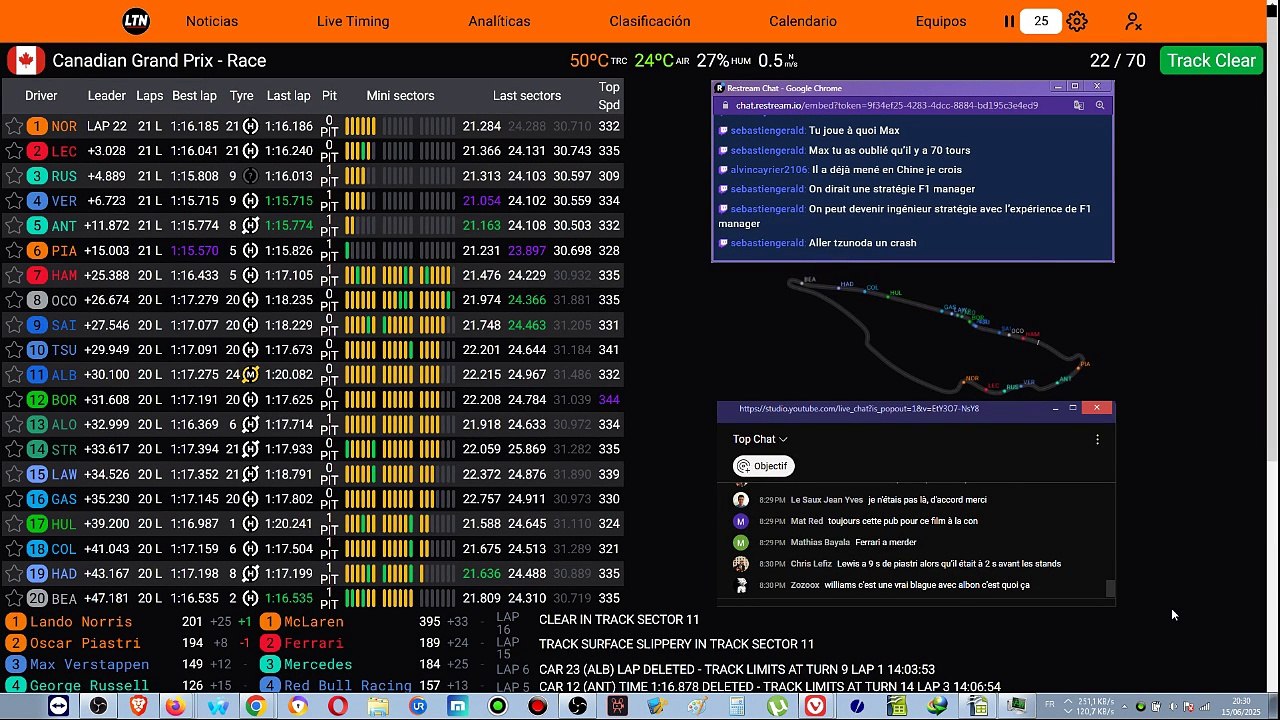Open the Noticias menu

pos(212,21)
